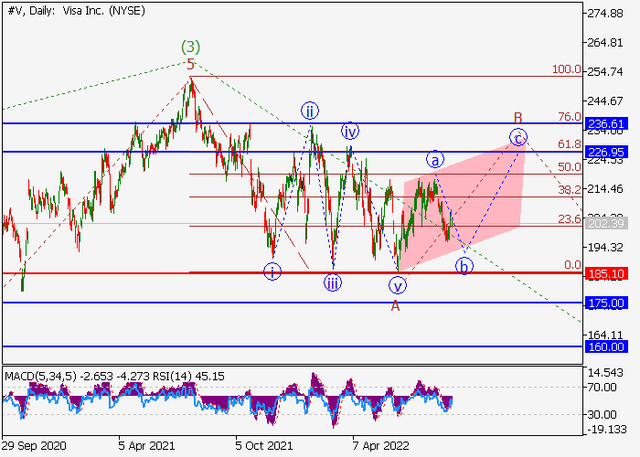
Task: Click the red 185.10 price tag
Action: pos(606,272)
